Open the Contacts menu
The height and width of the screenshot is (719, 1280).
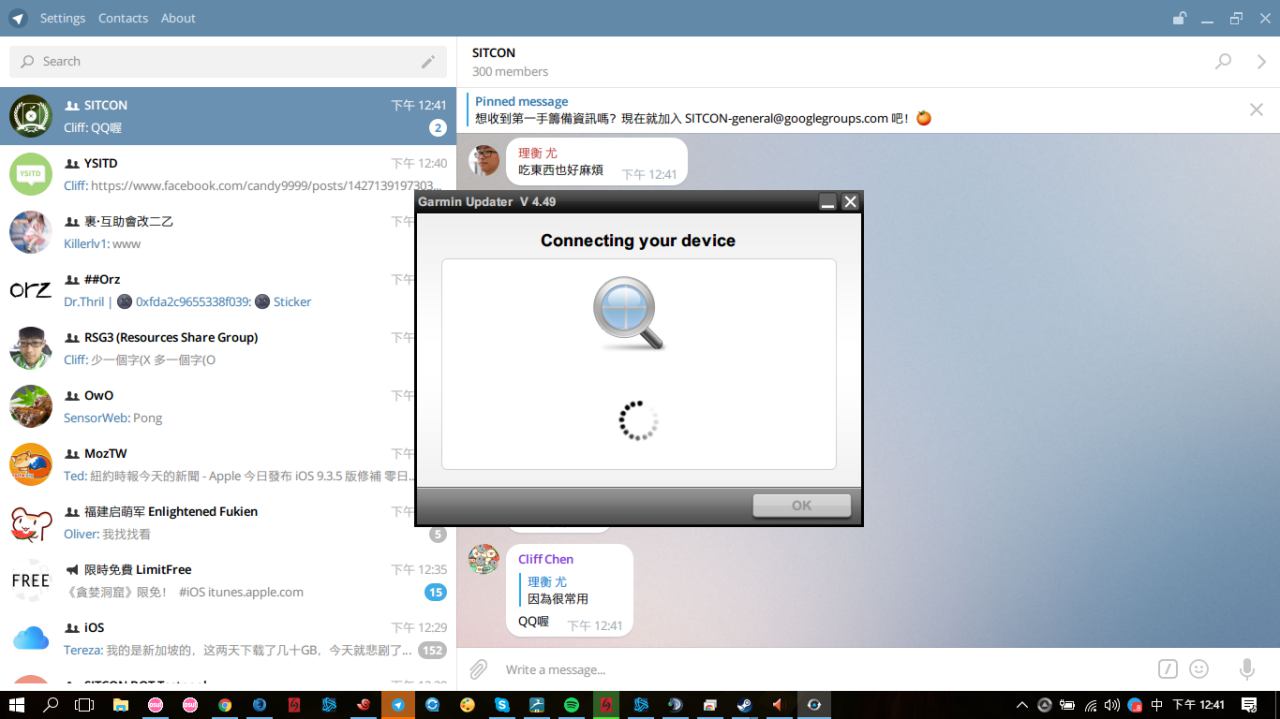click(x=123, y=18)
